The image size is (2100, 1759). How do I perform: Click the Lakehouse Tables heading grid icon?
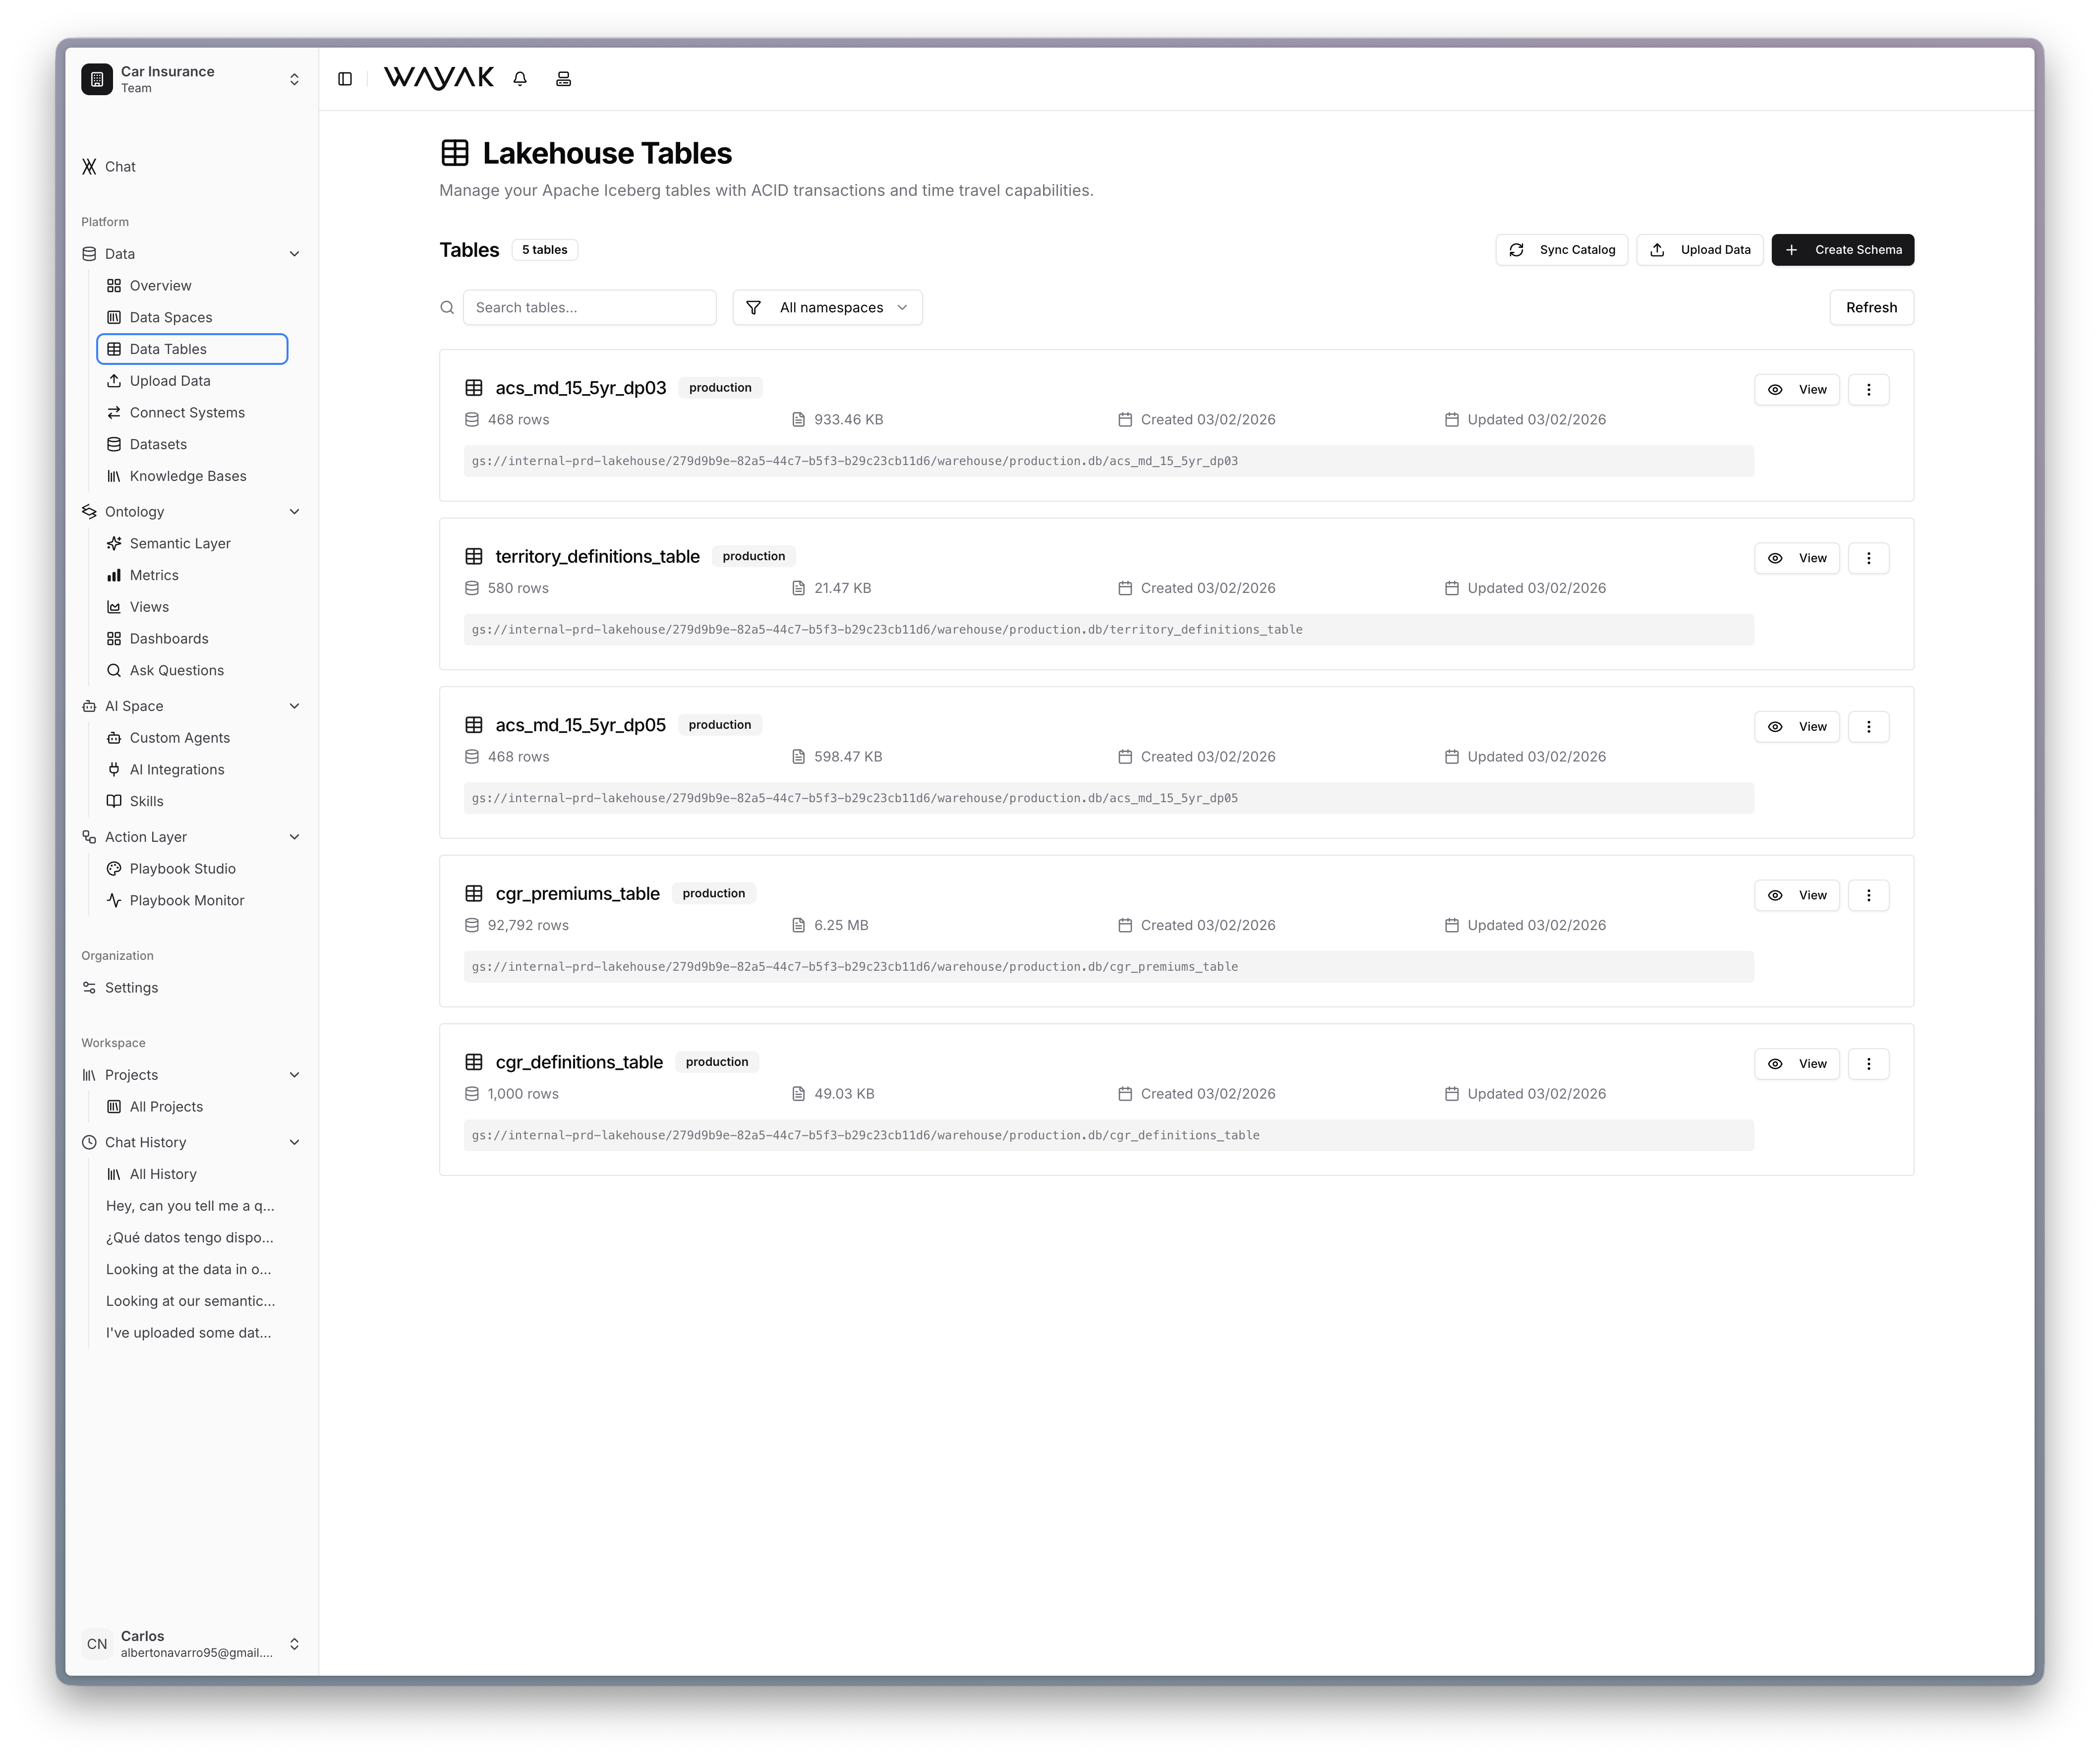pos(455,153)
